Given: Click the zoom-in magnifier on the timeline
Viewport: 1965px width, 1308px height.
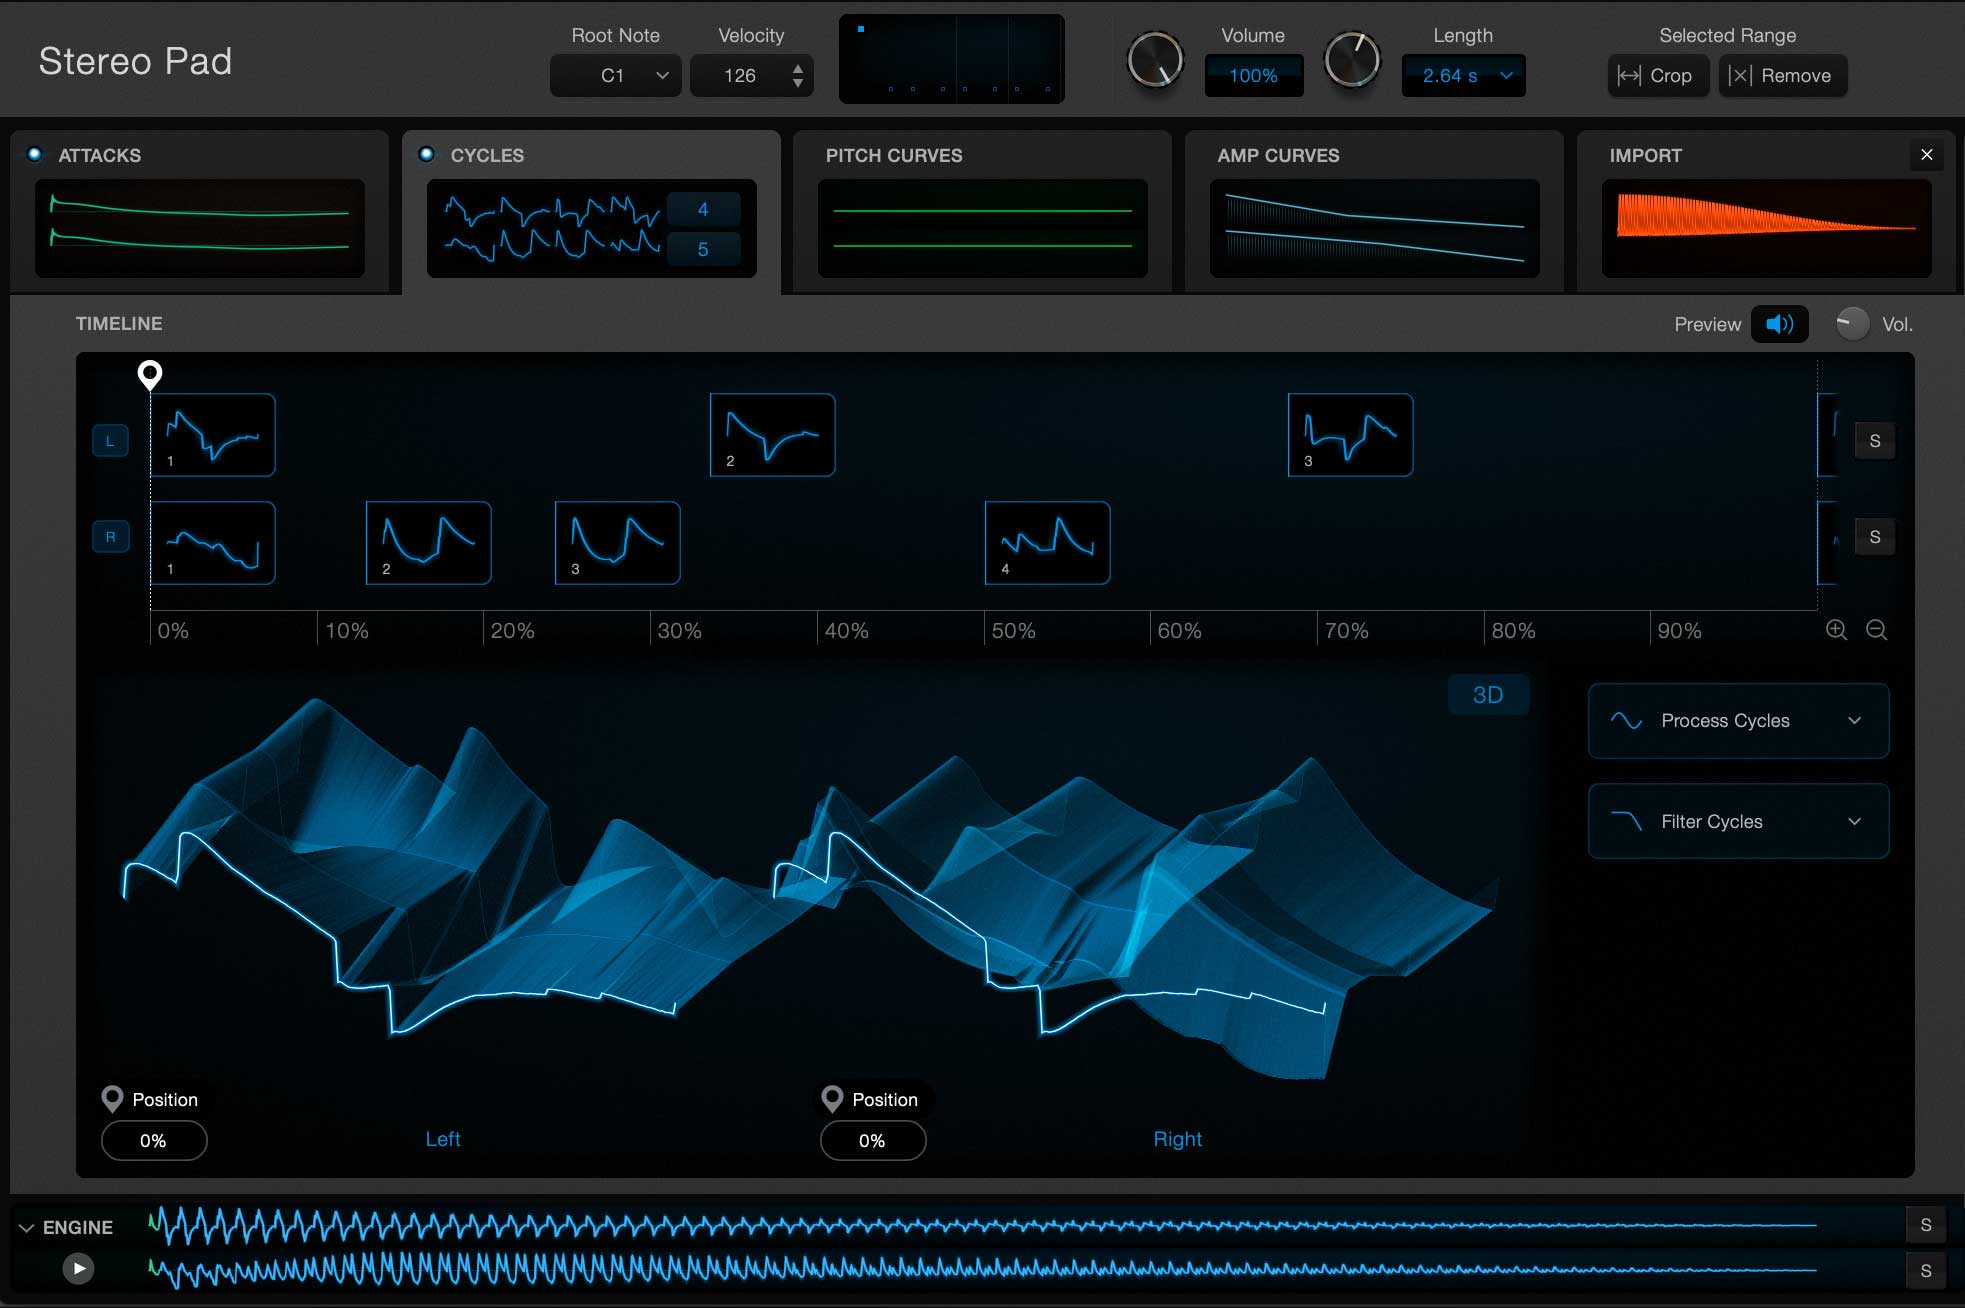Looking at the screenshot, I should click(1838, 630).
